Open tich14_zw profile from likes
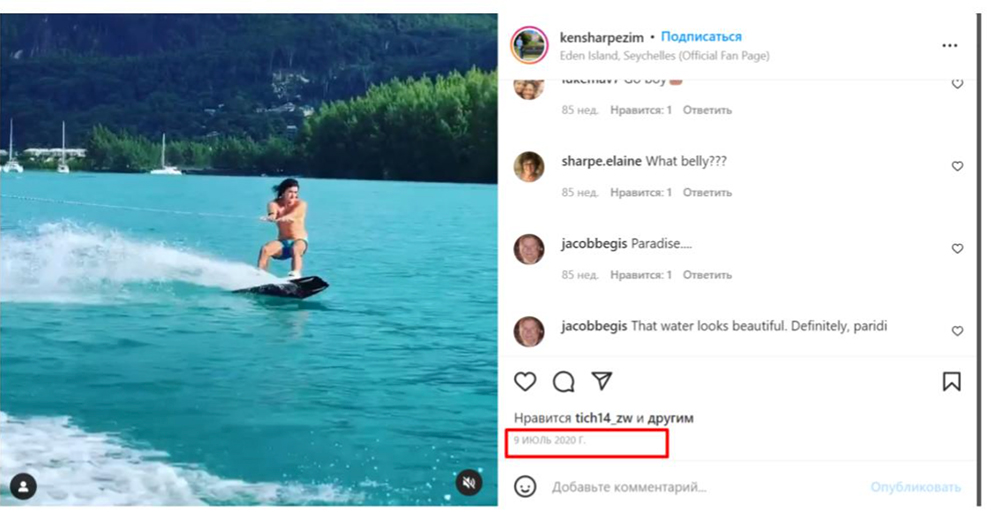The height and width of the screenshot is (525, 1000). click(604, 418)
